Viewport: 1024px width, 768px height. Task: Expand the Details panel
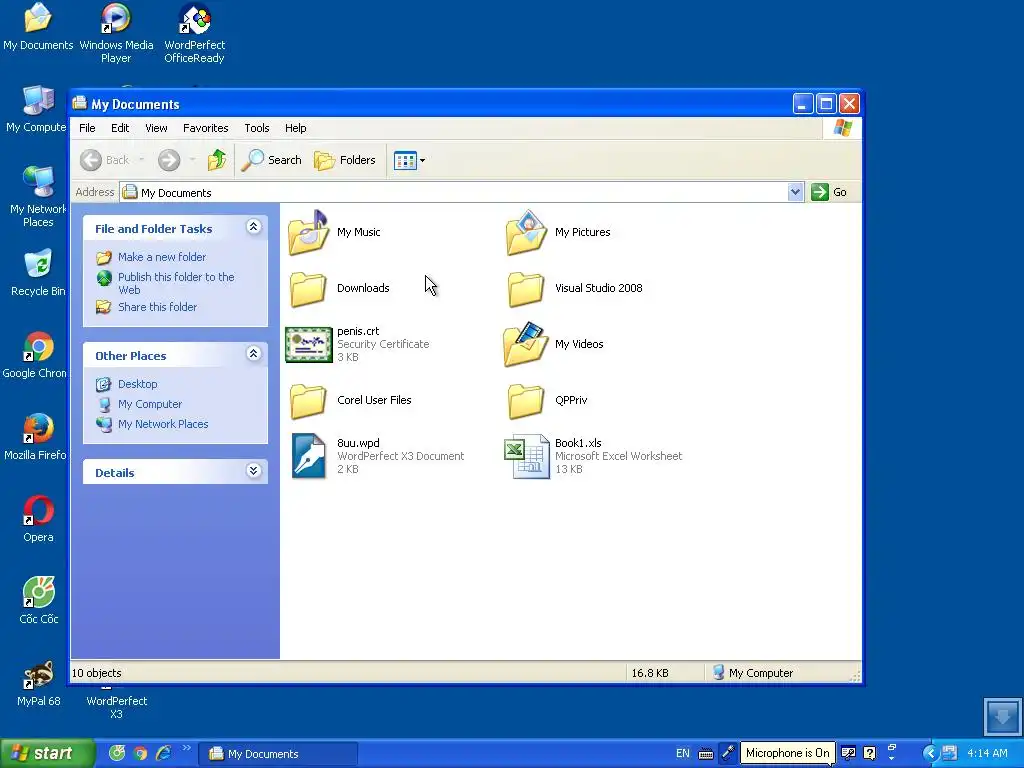click(x=253, y=471)
